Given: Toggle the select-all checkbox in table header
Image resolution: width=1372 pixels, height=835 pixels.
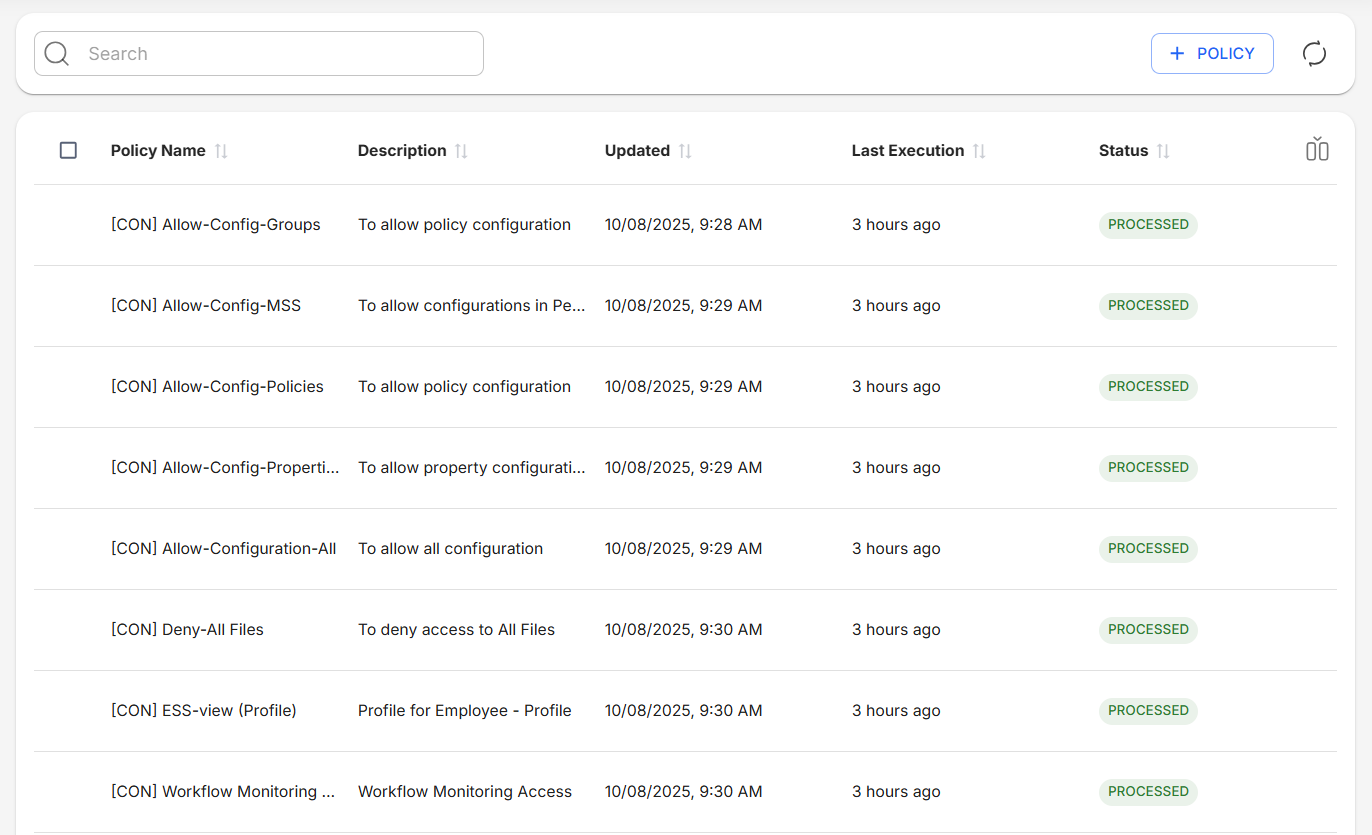Looking at the screenshot, I should click(68, 150).
